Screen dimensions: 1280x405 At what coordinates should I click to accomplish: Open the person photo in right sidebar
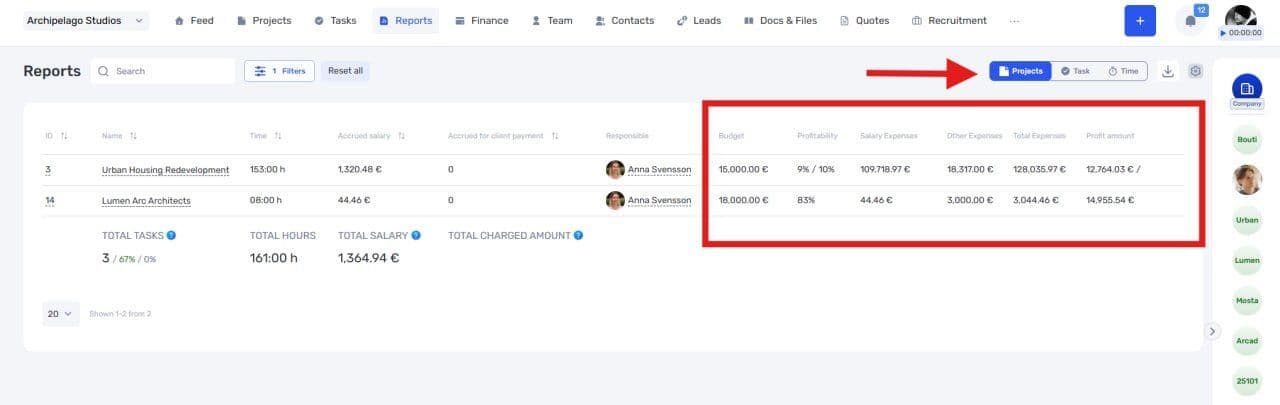(x=1247, y=179)
